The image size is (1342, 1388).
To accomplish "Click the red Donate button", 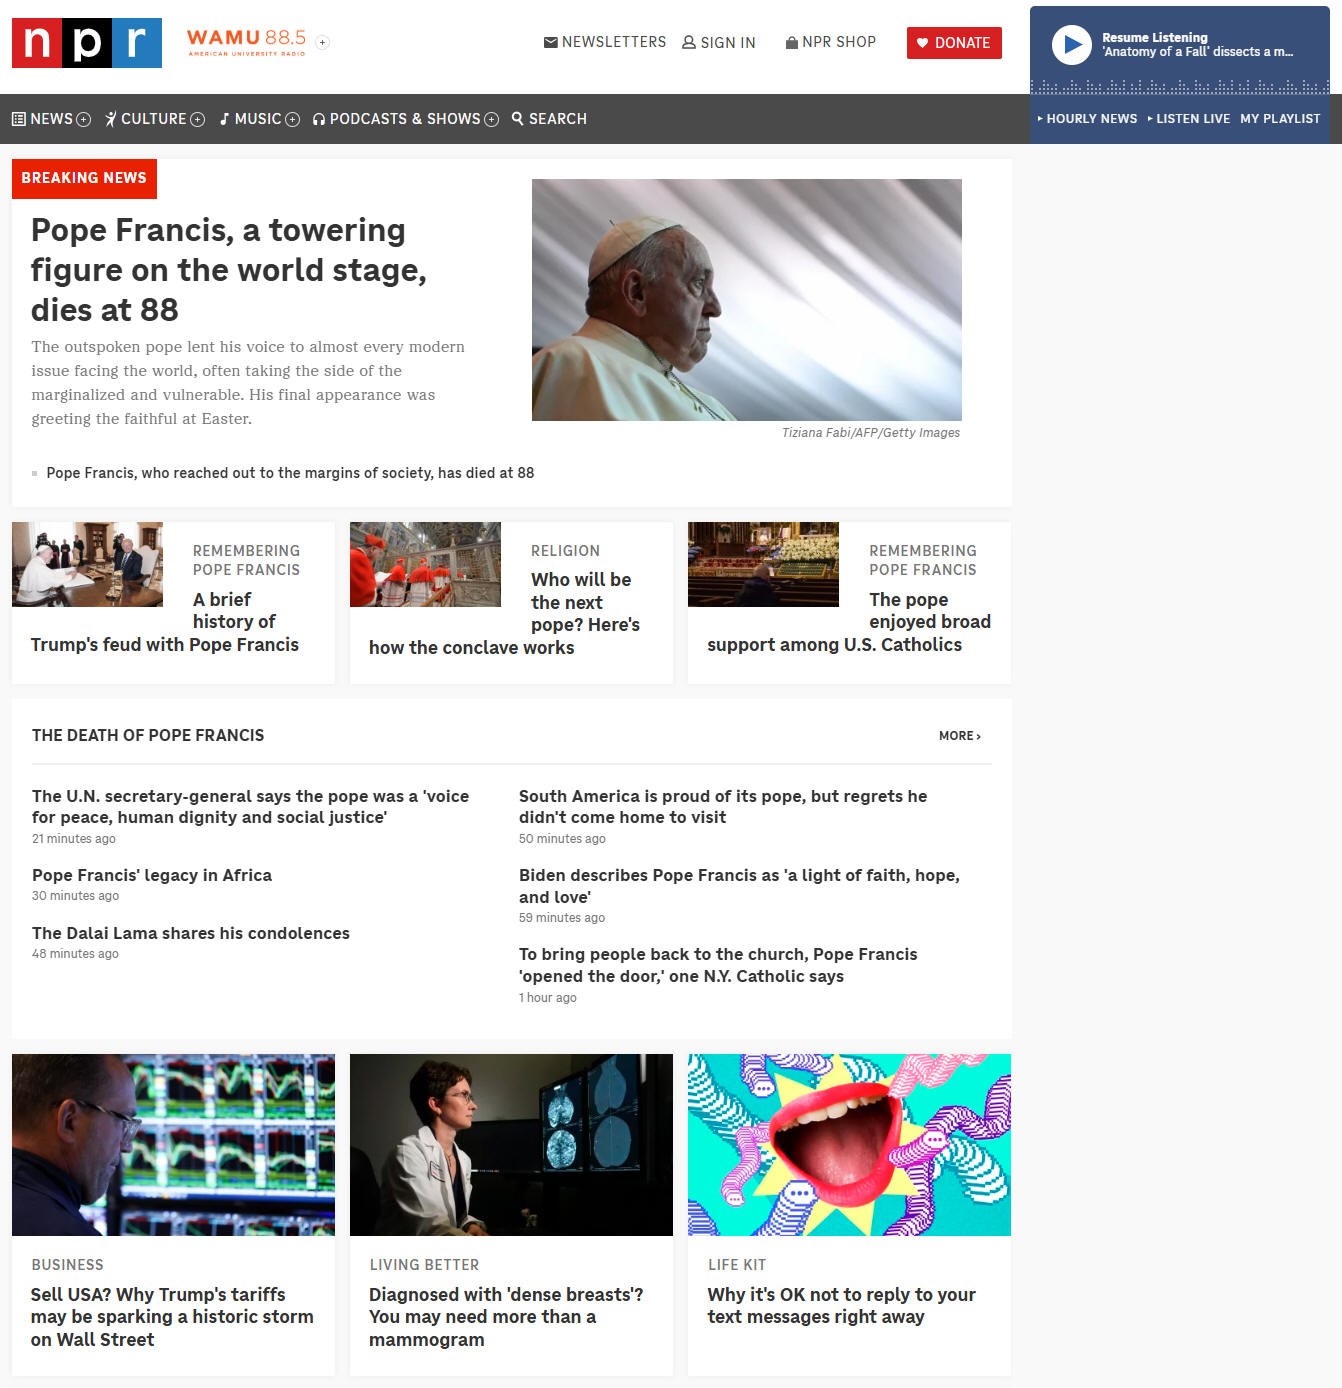I will click(954, 43).
